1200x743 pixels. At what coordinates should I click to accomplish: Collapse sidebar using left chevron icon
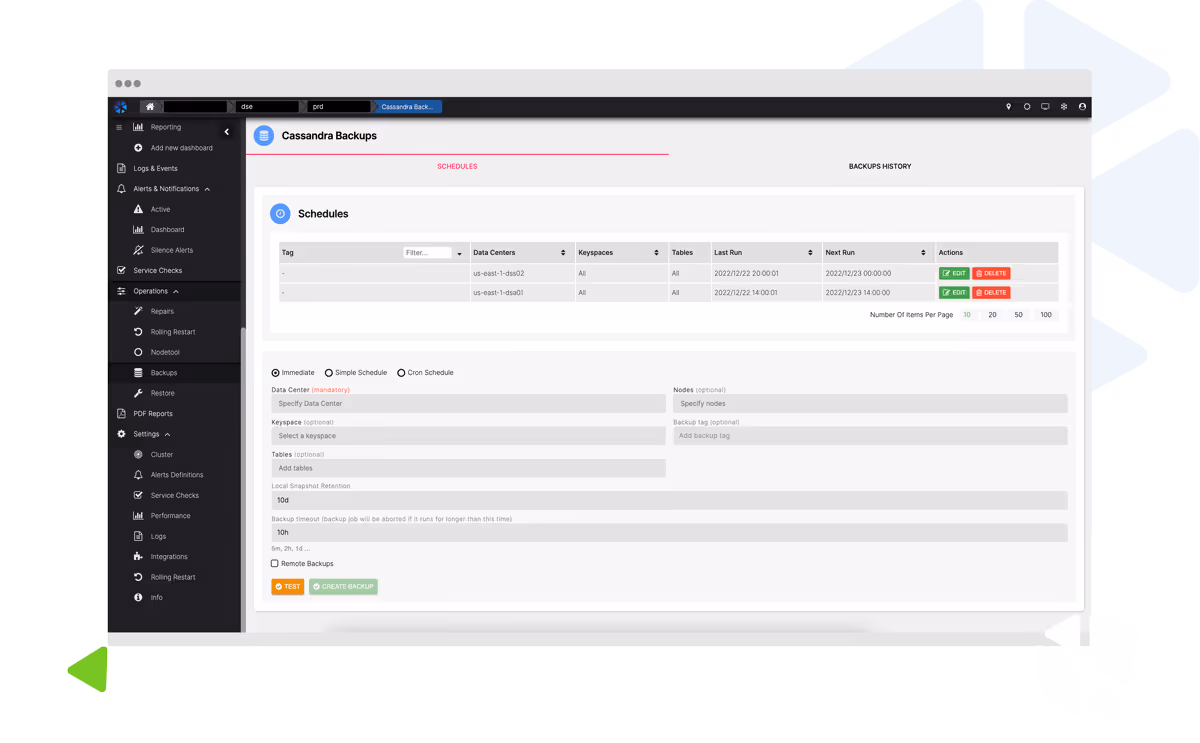click(227, 132)
